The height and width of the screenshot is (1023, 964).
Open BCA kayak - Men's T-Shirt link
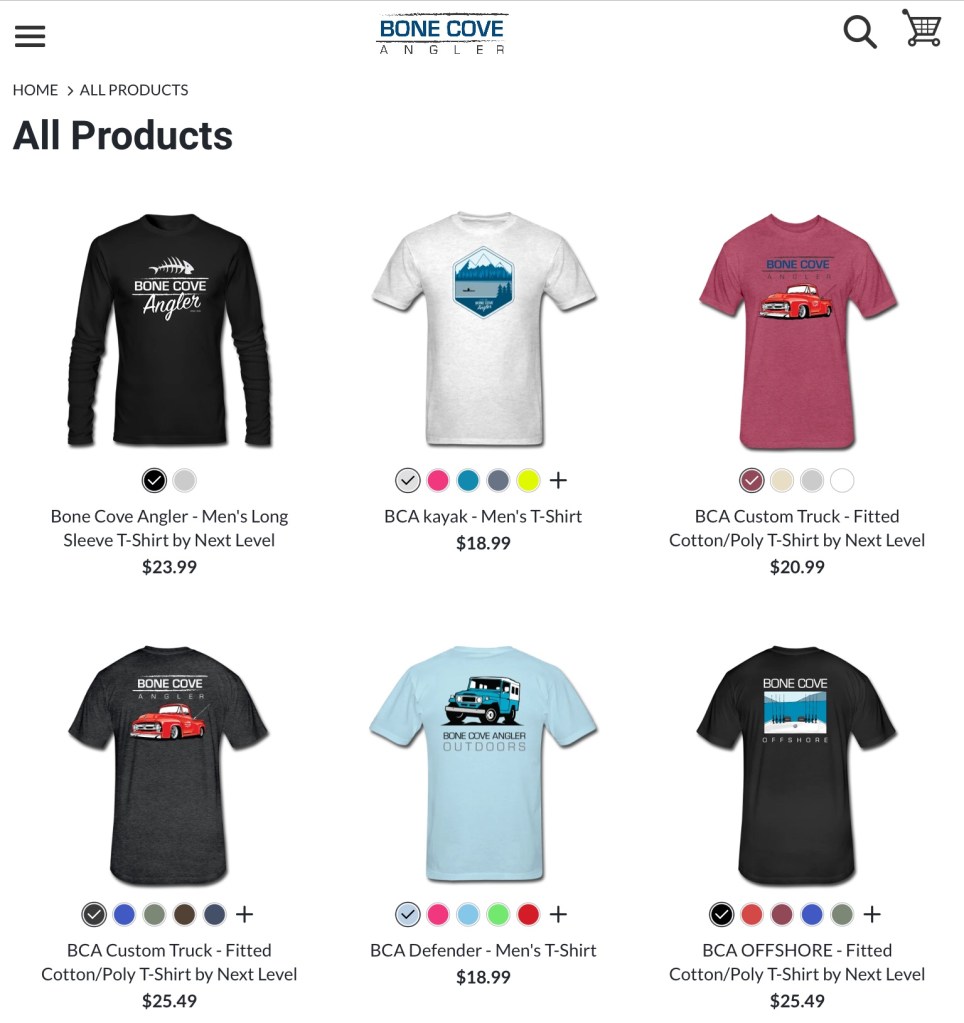pyautogui.click(x=483, y=517)
